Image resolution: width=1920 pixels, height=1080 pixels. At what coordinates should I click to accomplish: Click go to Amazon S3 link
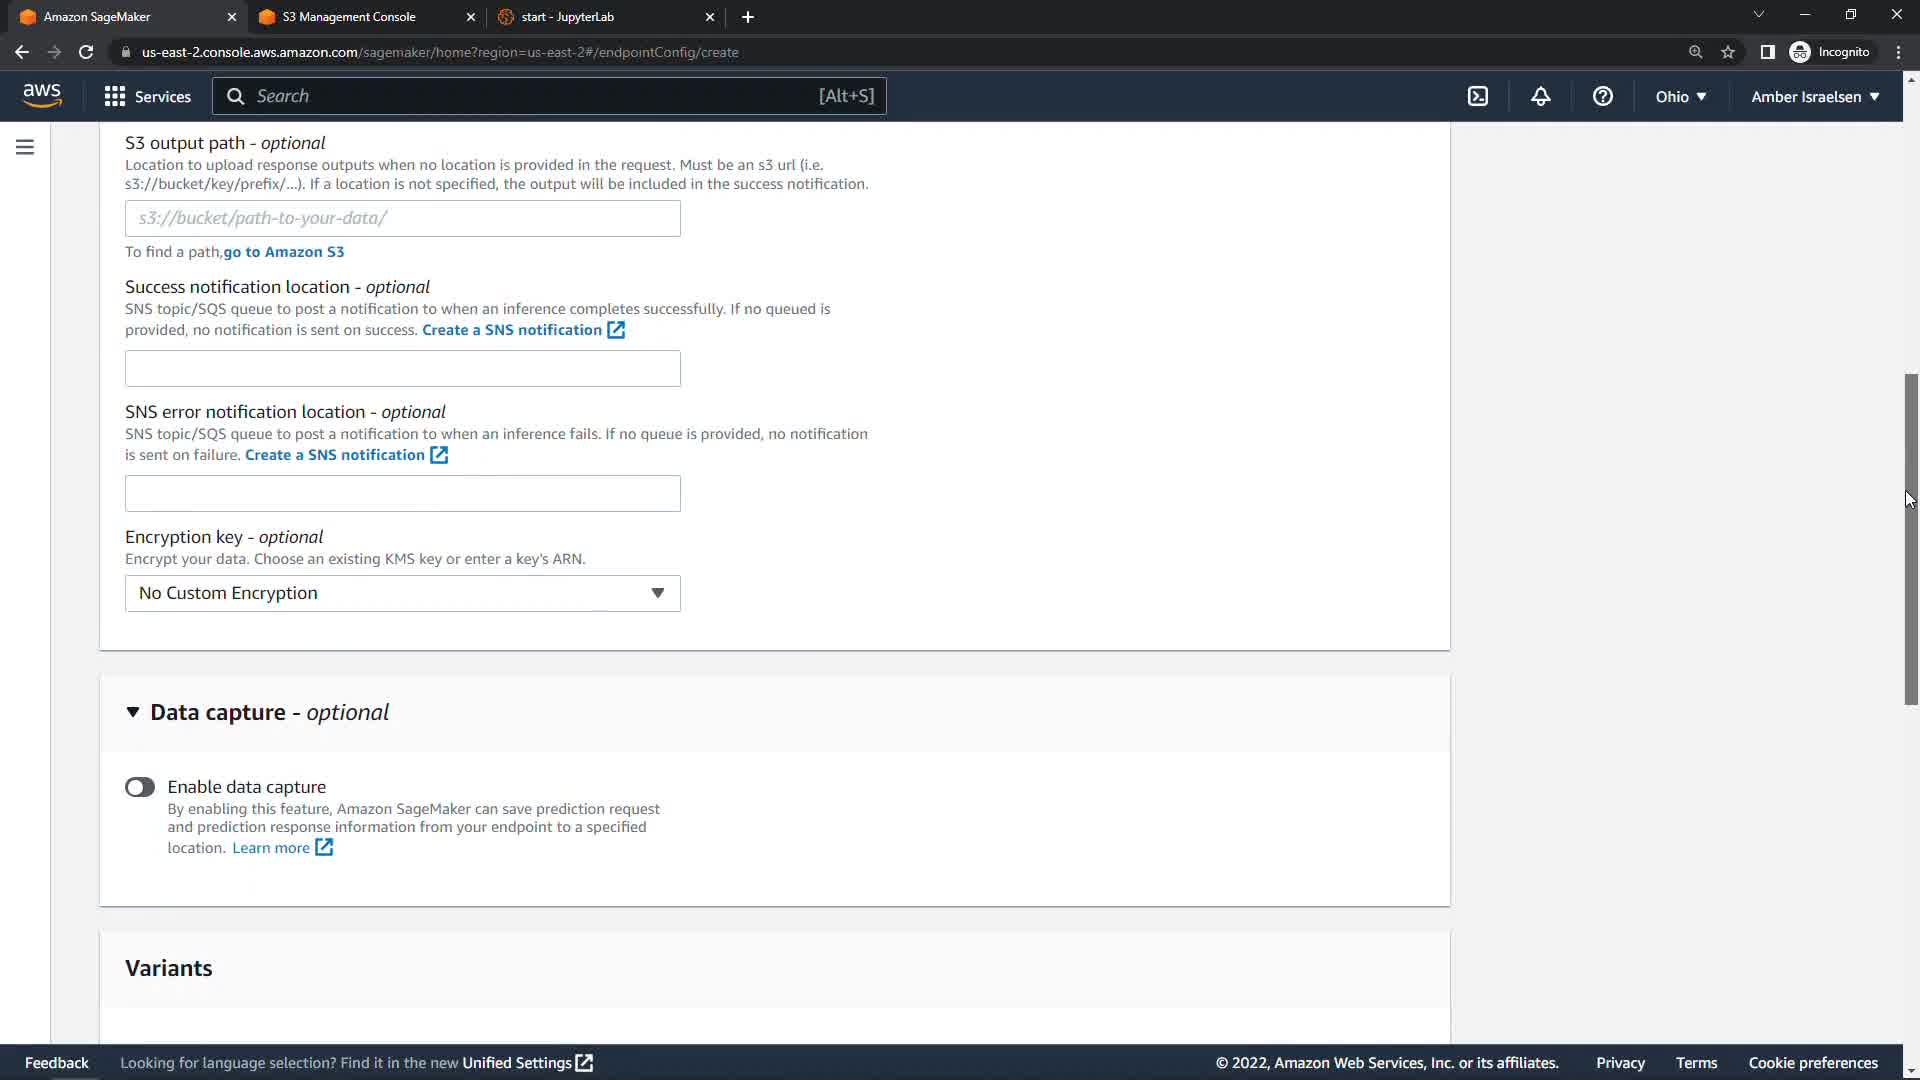tap(283, 252)
